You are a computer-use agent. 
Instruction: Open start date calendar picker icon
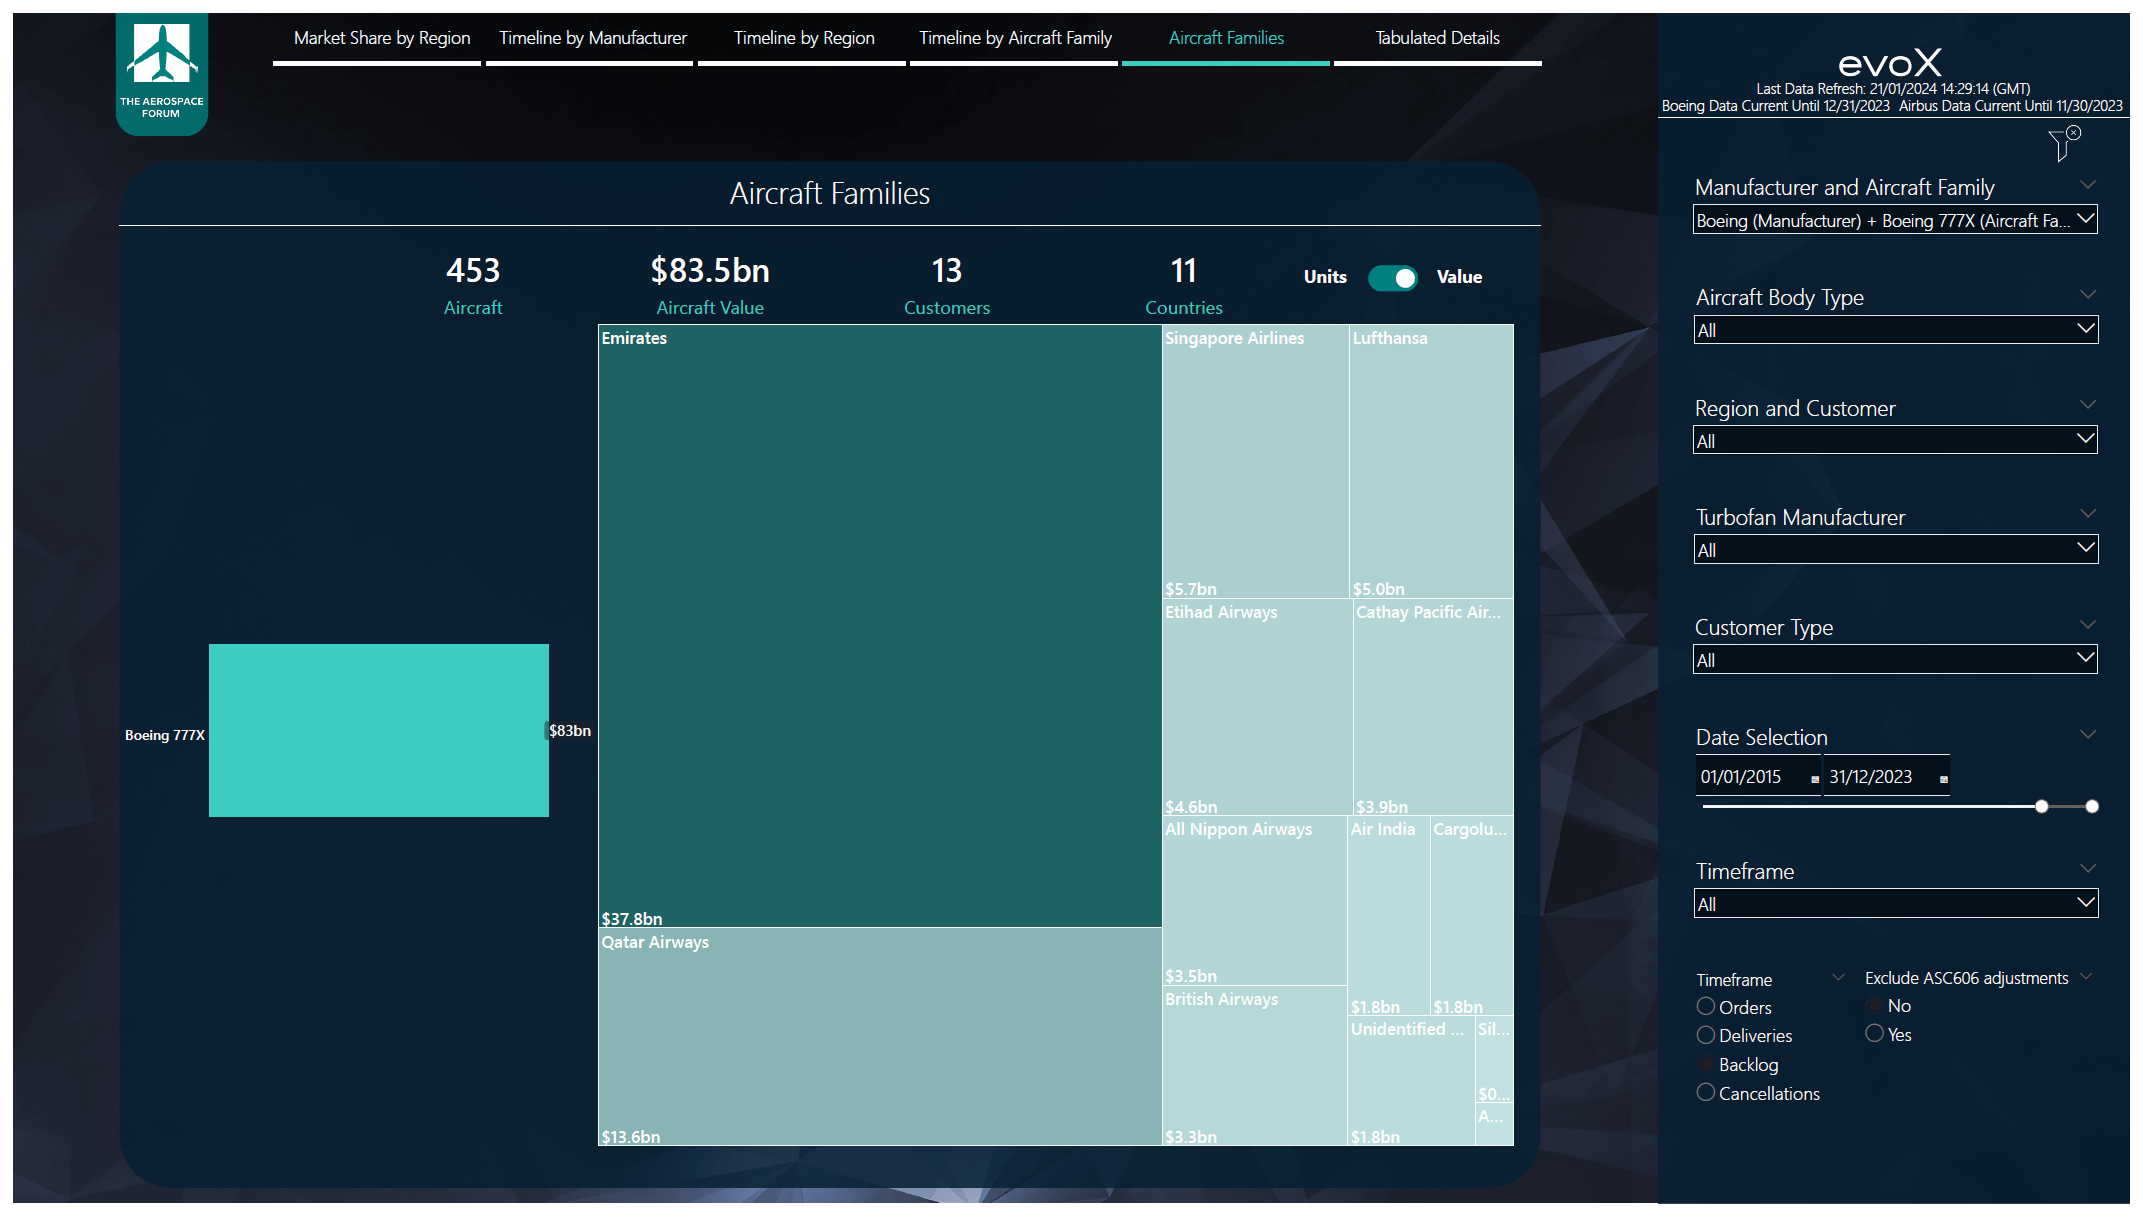click(1815, 779)
